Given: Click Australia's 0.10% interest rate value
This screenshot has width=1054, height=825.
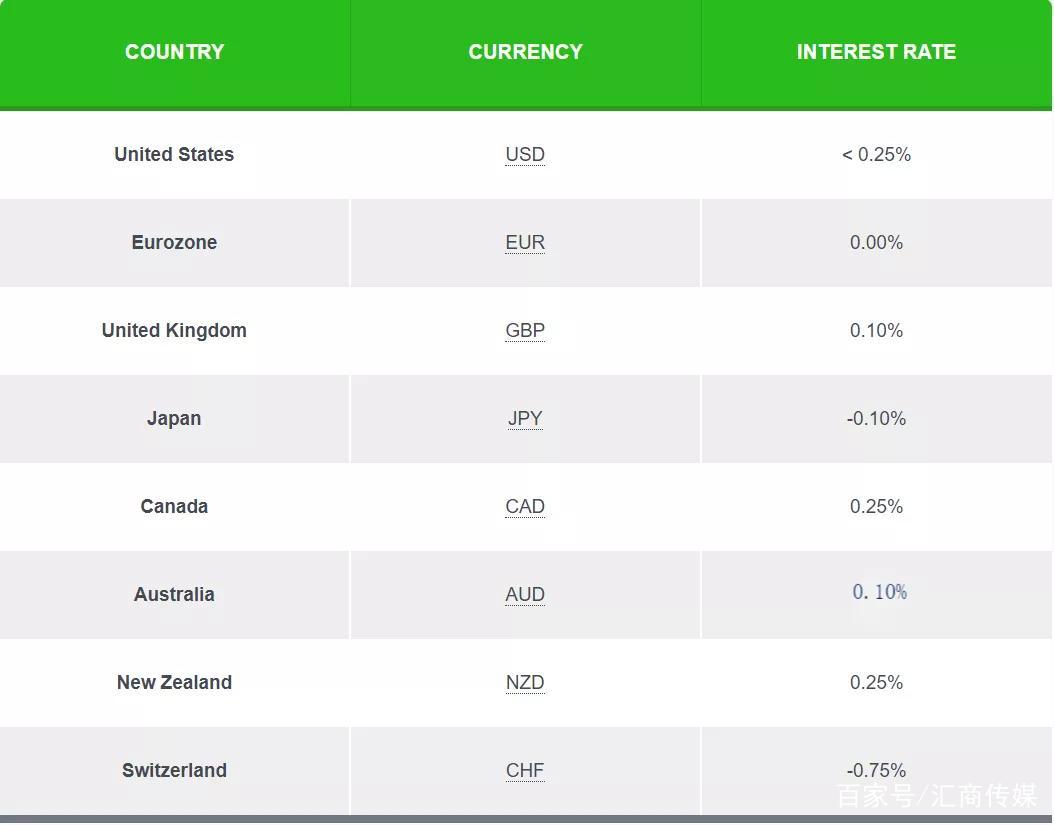Looking at the screenshot, I should [879, 592].
